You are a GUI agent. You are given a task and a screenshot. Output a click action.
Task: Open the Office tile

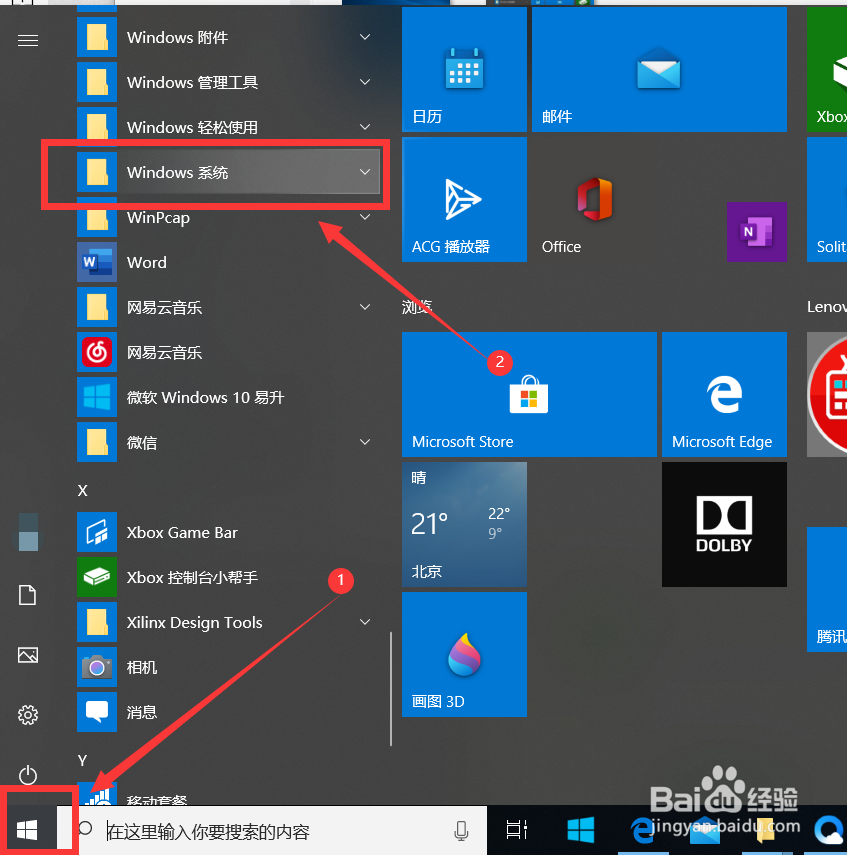click(x=594, y=200)
